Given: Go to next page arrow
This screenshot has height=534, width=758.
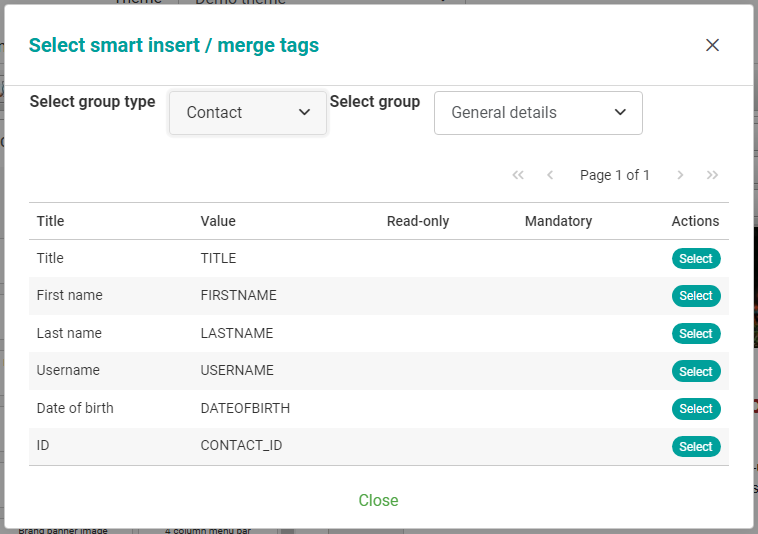Looking at the screenshot, I should (680, 175).
